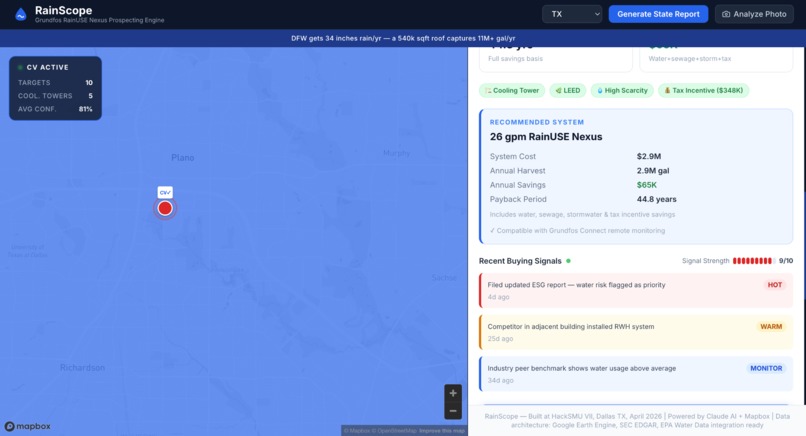Click the RainScope water drop logo
The height and width of the screenshot is (436, 806).
(x=21, y=14)
